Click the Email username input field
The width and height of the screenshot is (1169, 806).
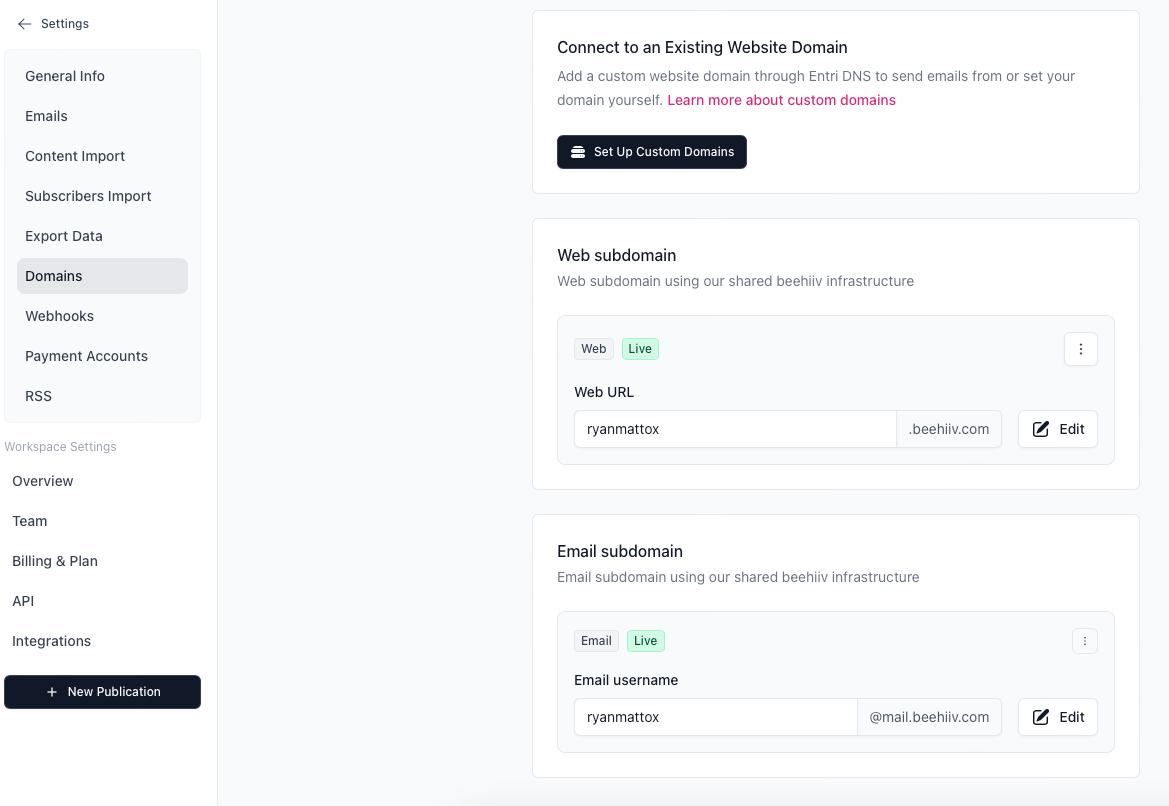[x=715, y=717]
